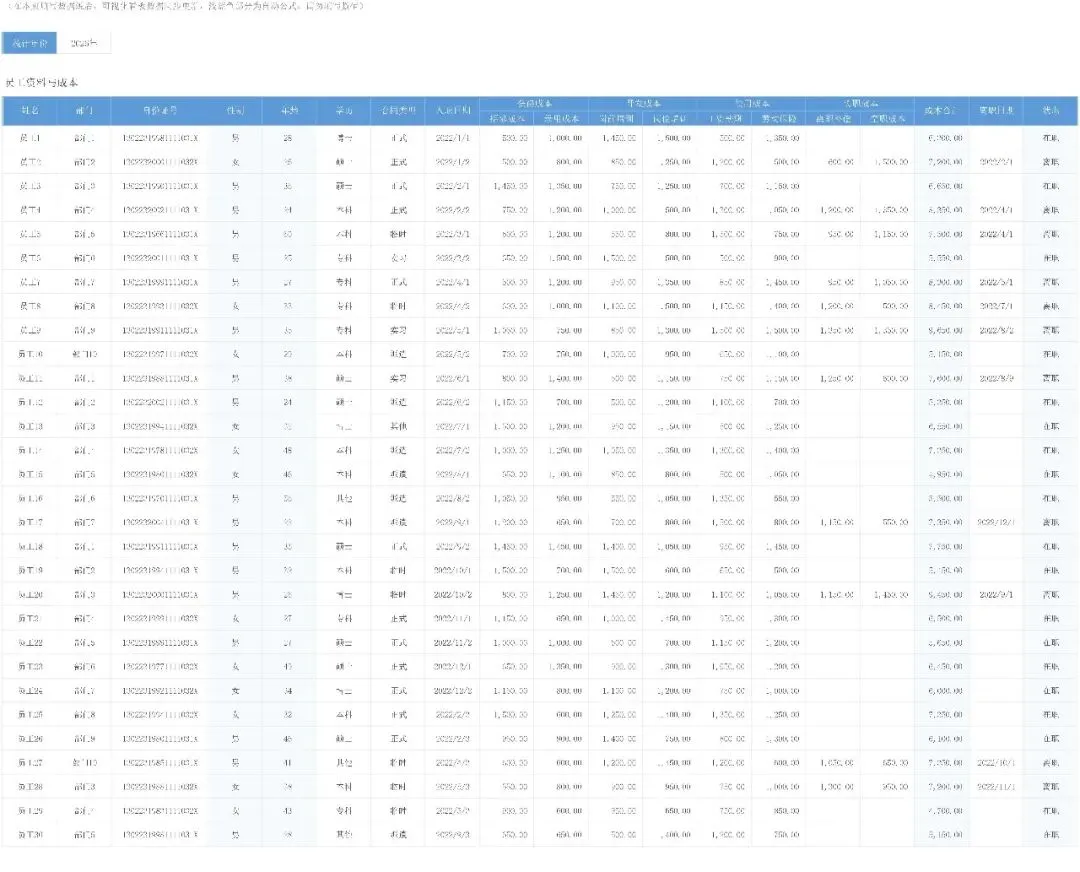1080x872 pixels.
Task: Click the status cell in 员工30 row
Action: tap(1050, 835)
